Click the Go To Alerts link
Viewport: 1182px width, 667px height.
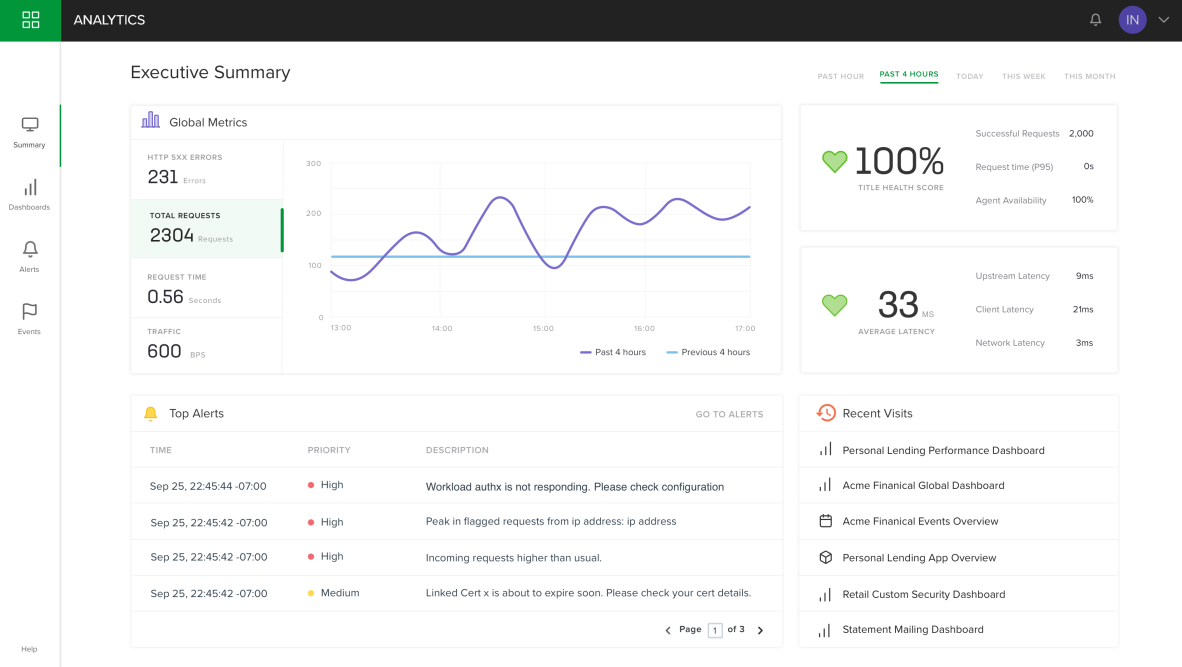click(x=729, y=415)
